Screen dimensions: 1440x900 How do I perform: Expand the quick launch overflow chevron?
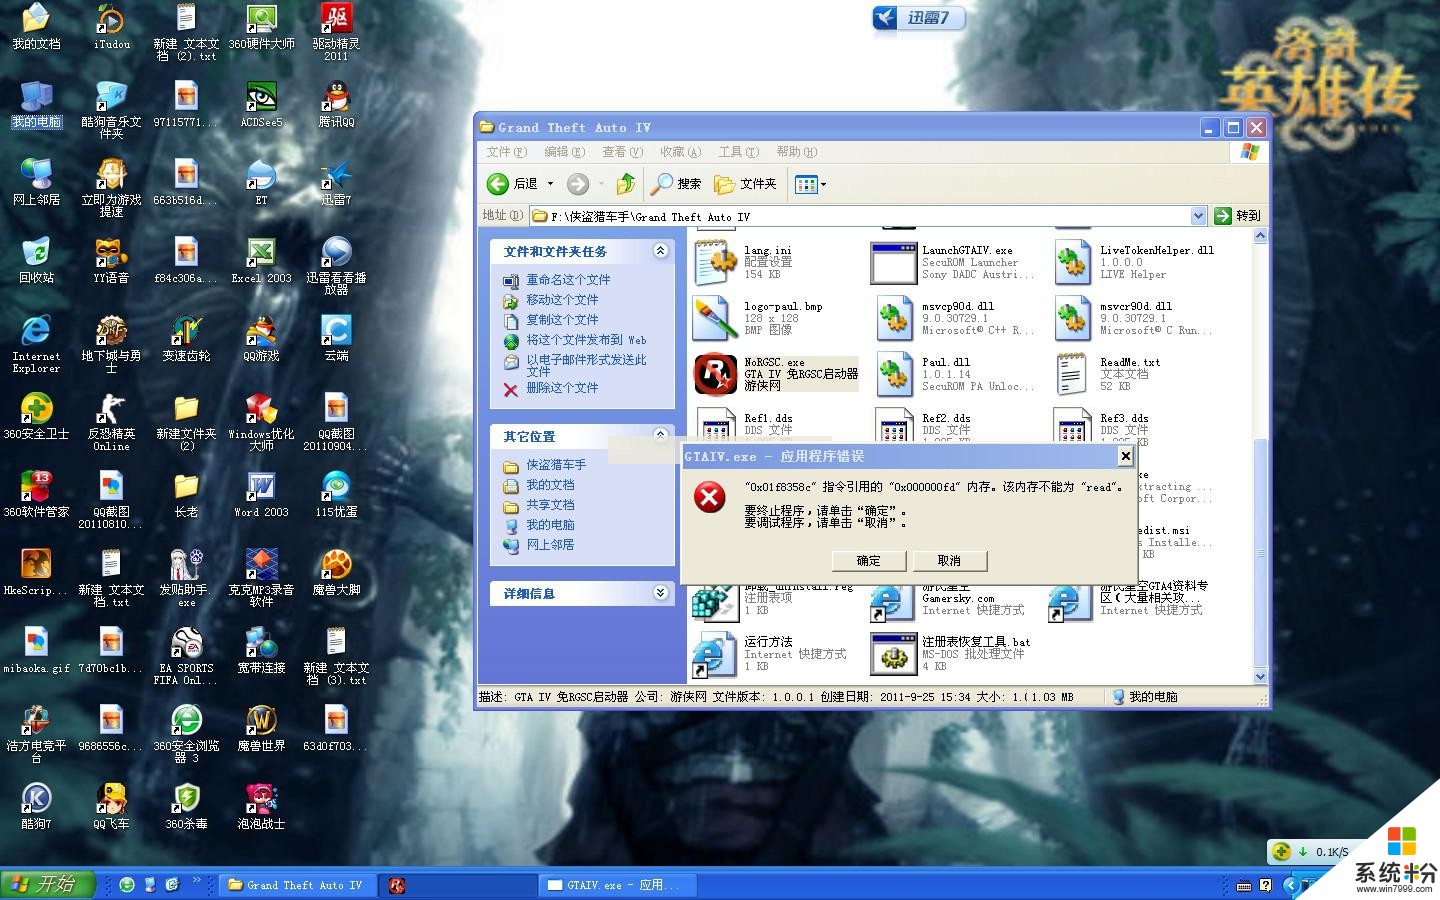[196, 881]
